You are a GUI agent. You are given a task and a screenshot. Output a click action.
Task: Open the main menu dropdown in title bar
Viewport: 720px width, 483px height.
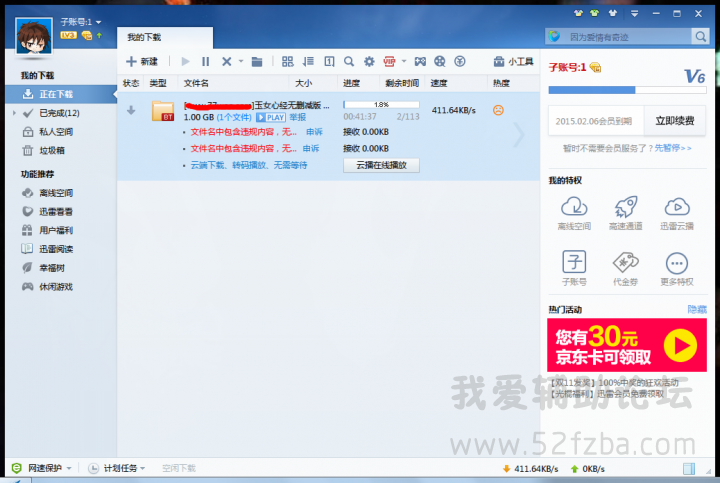[x=634, y=14]
